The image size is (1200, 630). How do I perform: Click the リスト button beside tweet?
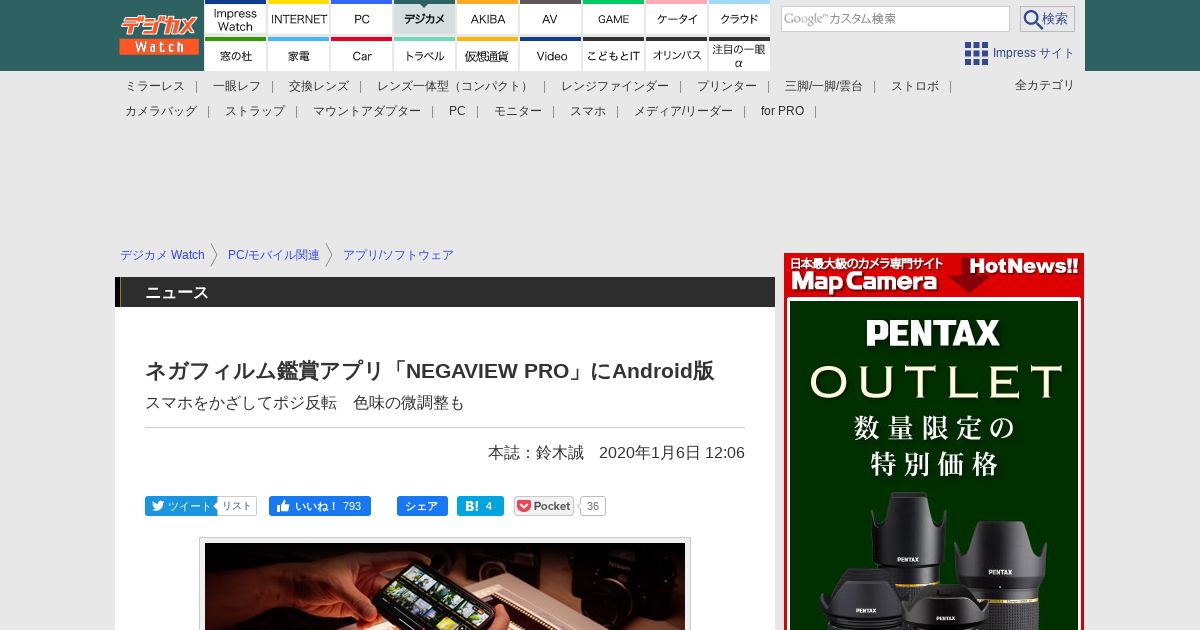(x=237, y=506)
